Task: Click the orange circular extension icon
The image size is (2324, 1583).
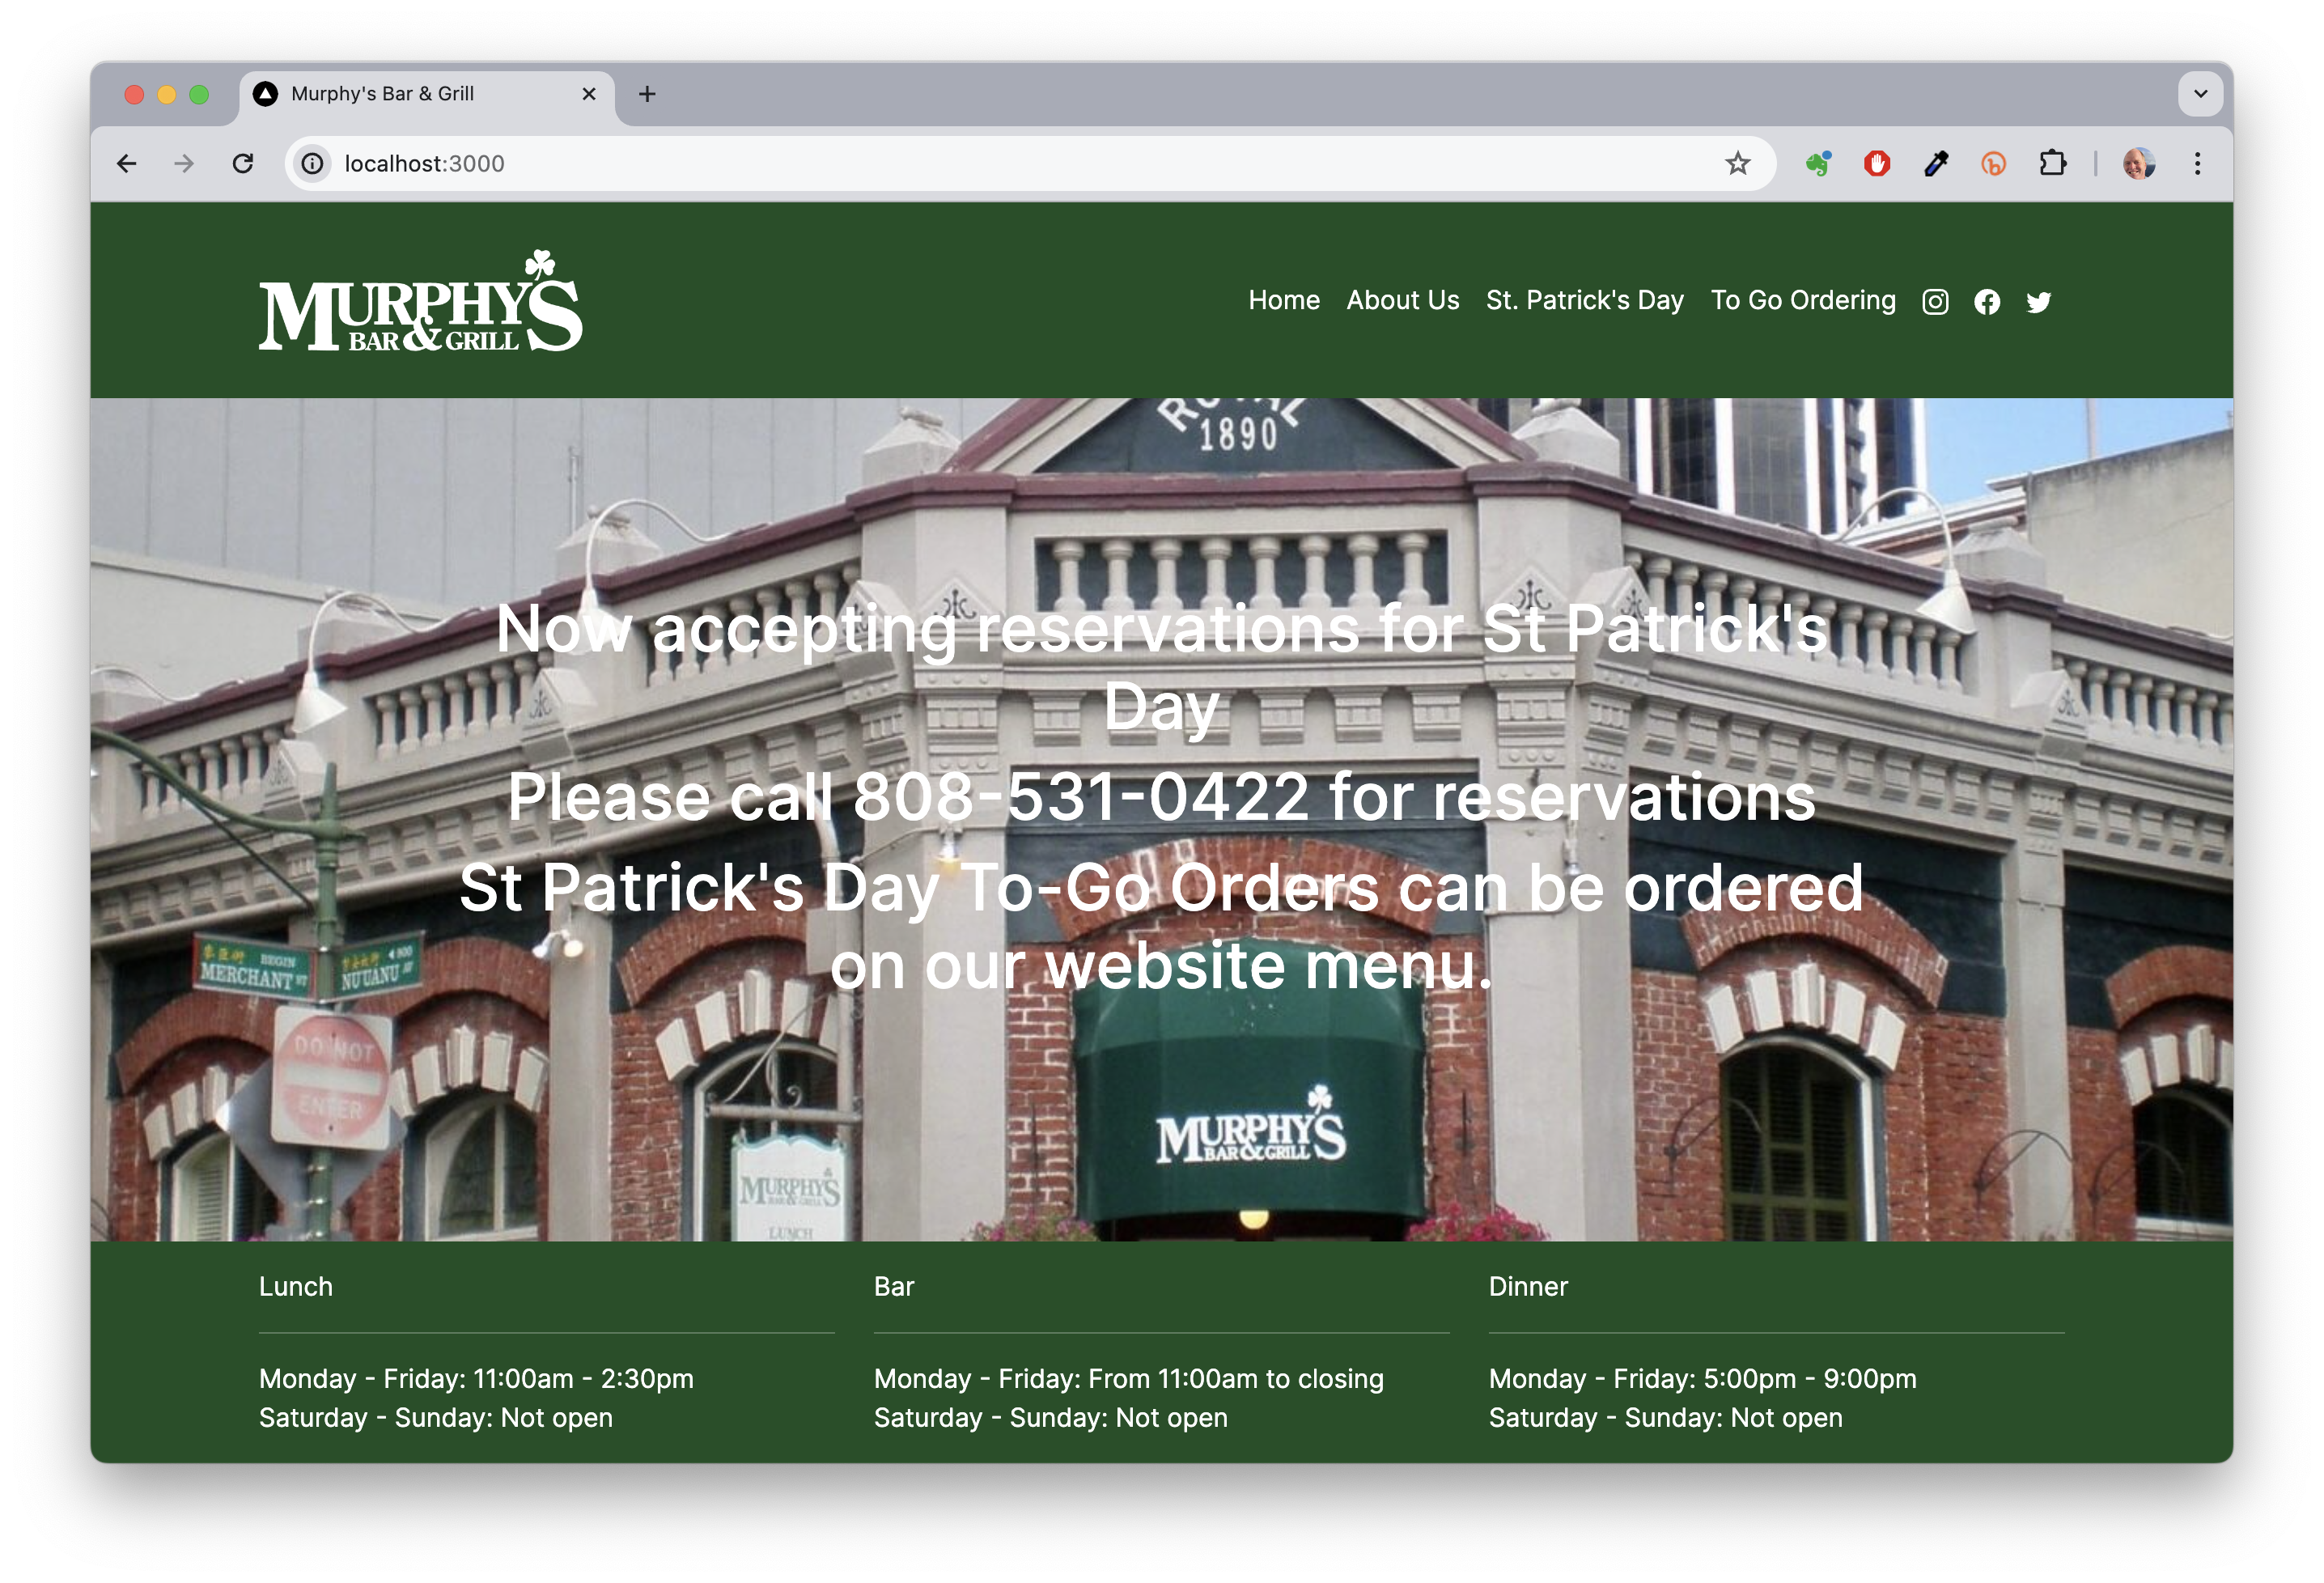Action: coord(1994,163)
